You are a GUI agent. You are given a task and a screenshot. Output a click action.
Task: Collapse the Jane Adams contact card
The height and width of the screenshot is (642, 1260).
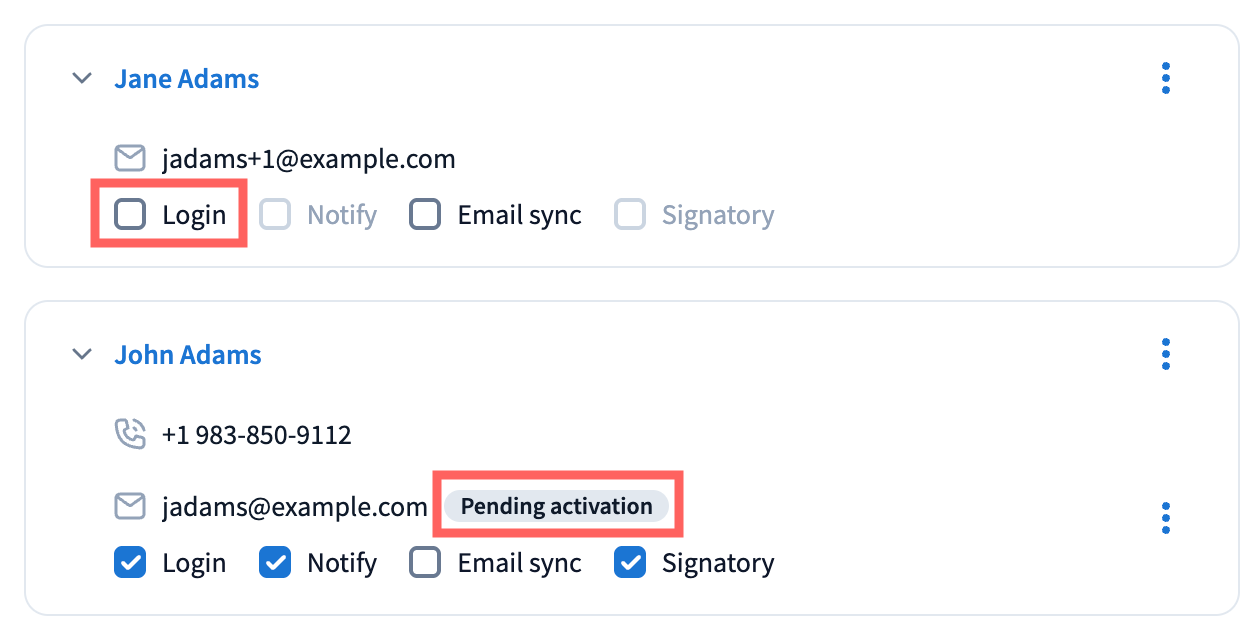pyautogui.click(x=82, y=79)
